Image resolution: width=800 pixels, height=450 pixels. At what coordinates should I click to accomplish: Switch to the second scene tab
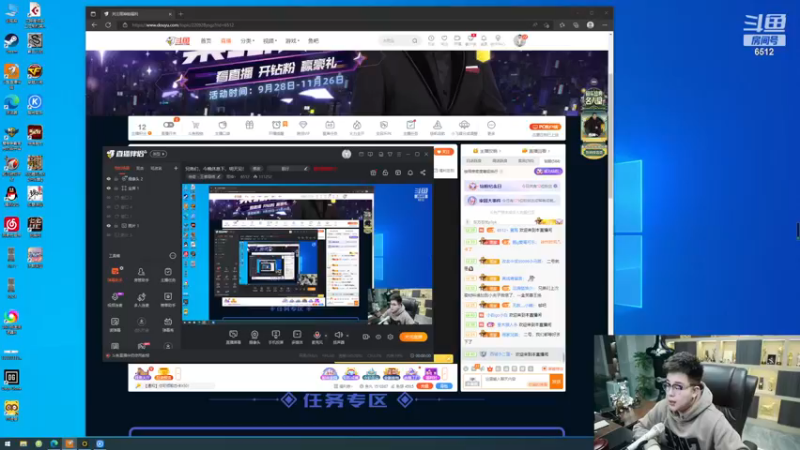click(x=140, y=168)
